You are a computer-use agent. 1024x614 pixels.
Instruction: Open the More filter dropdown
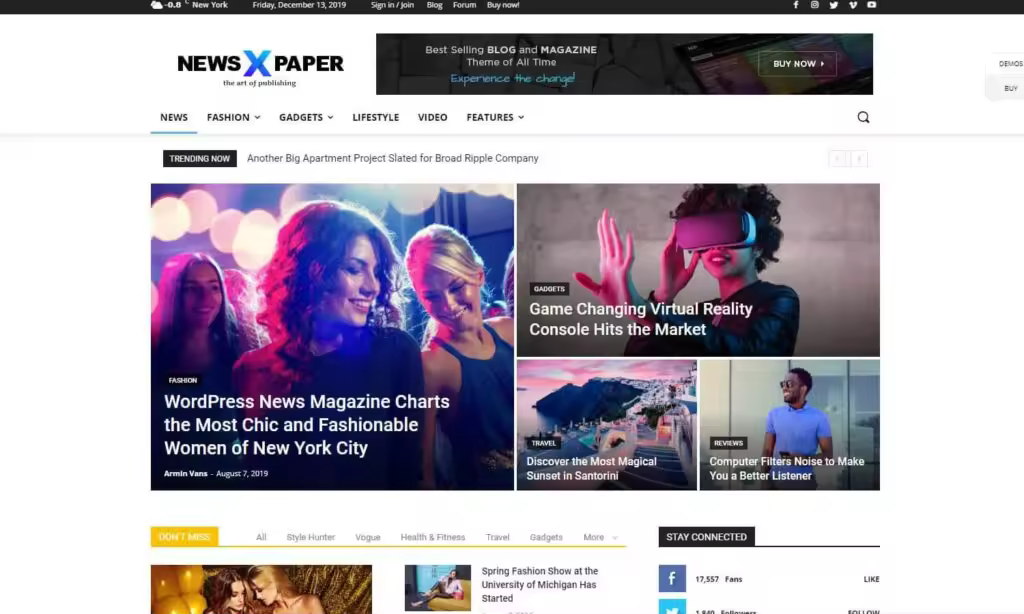(600, 537)
